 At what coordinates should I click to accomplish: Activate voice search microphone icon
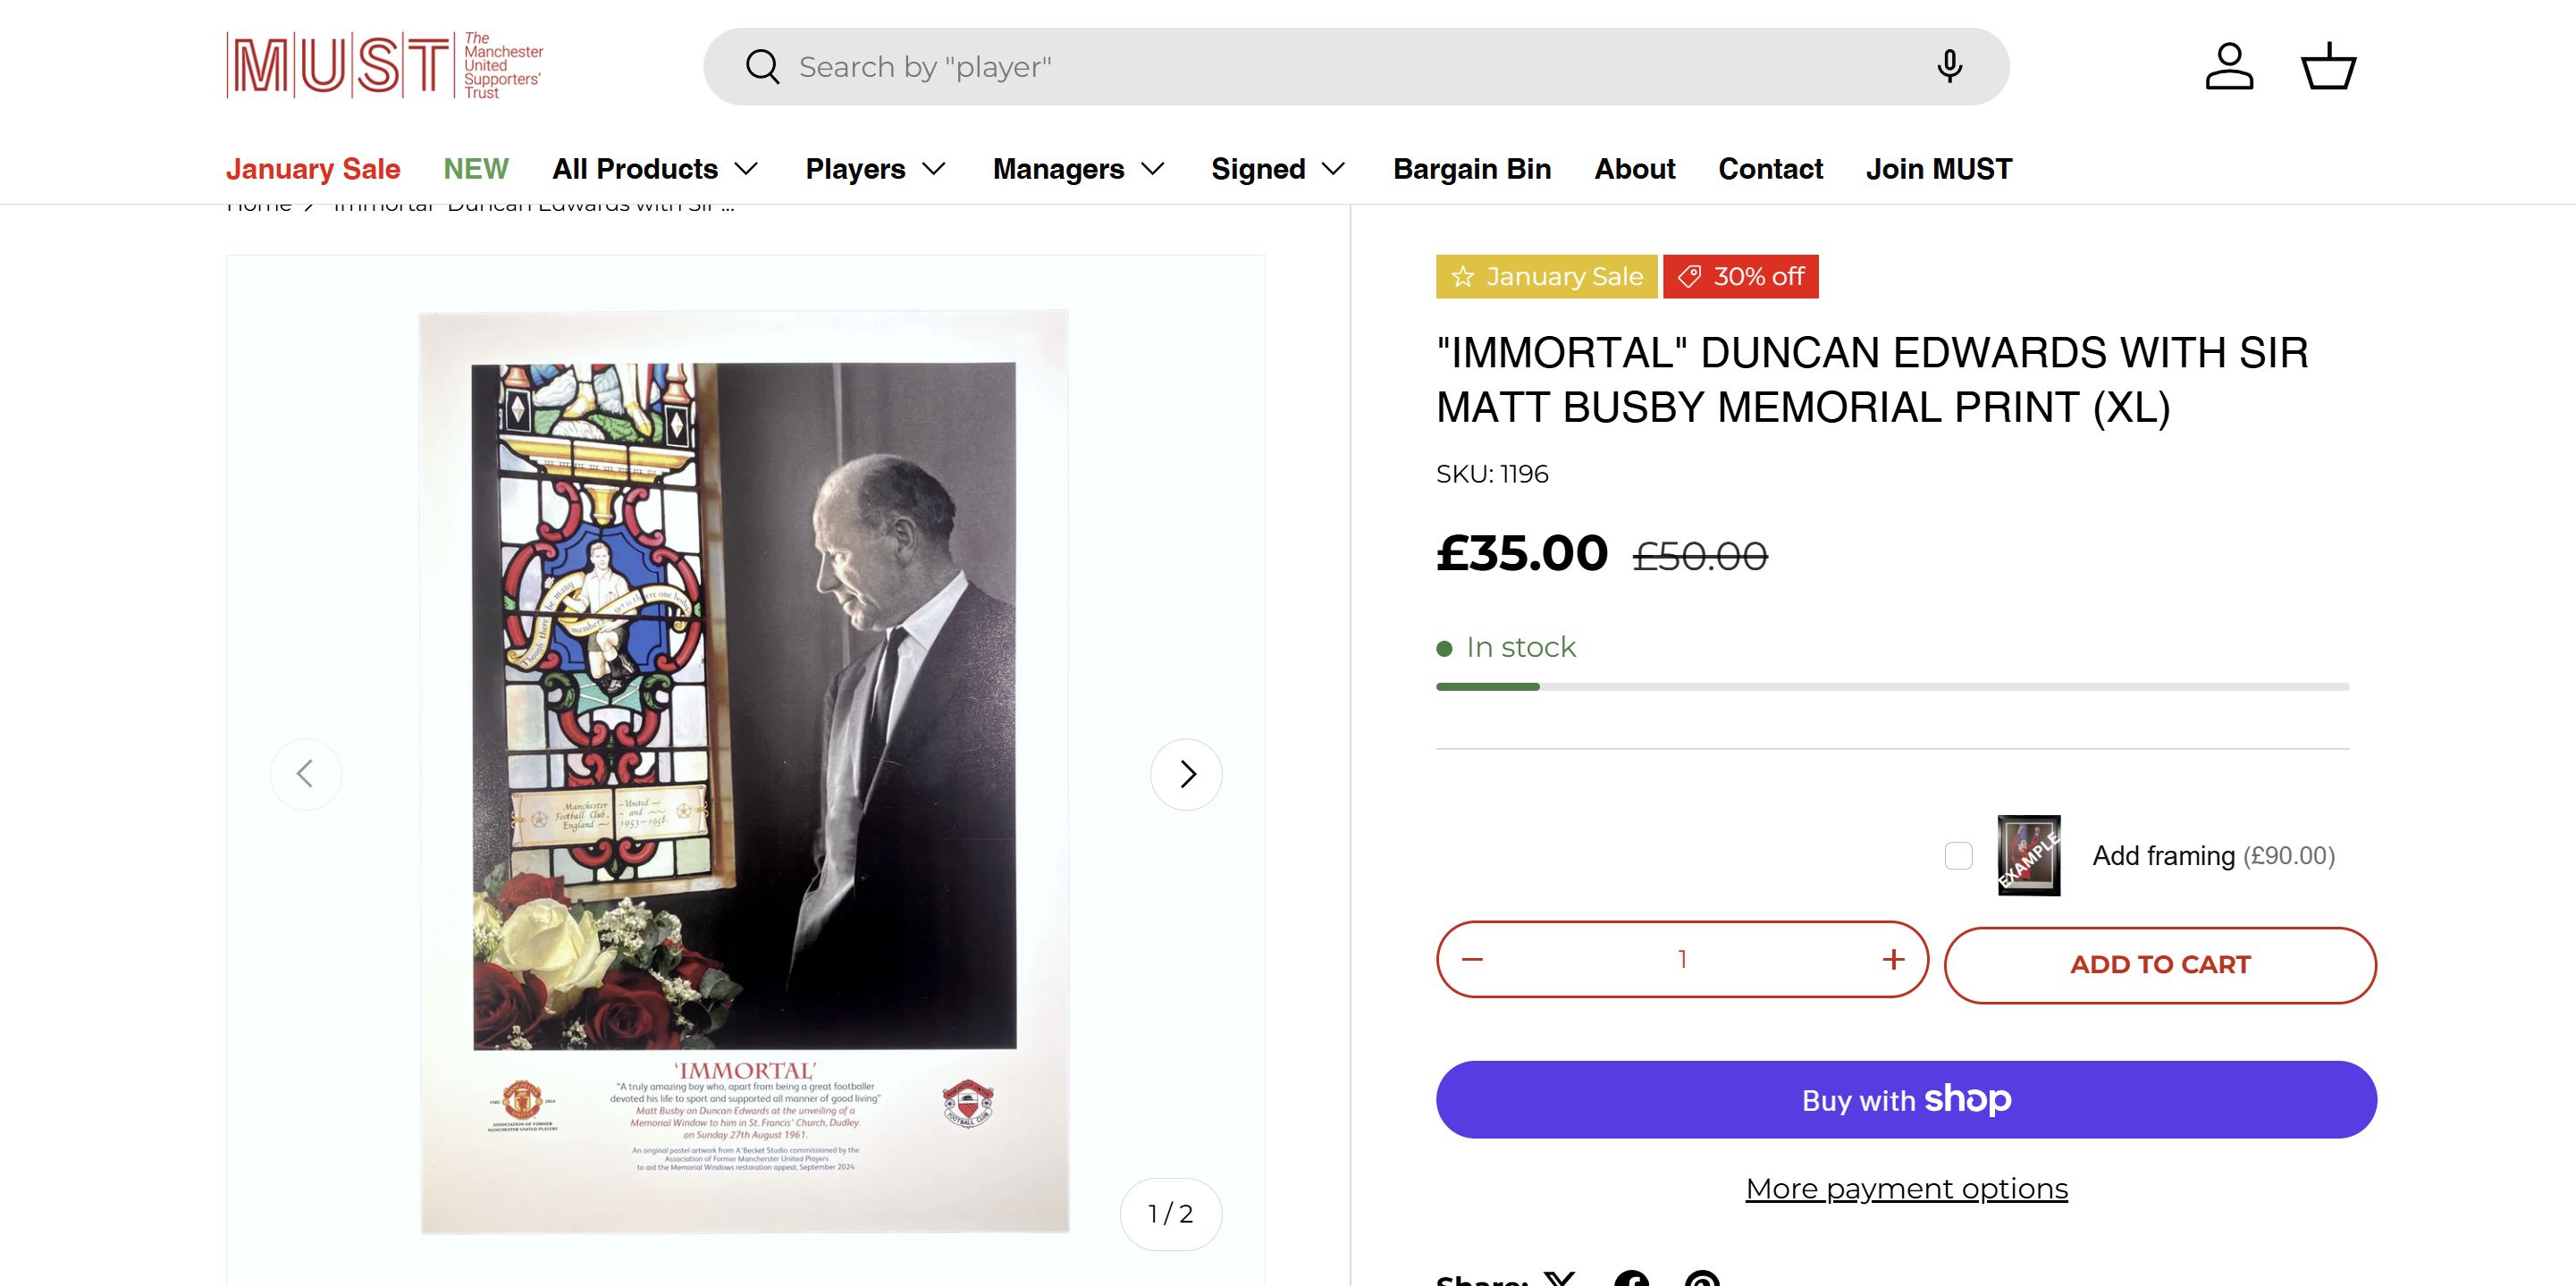tap(1949, 67)
